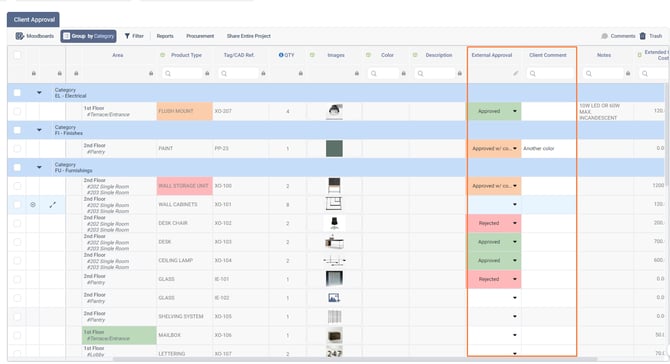Viewport: 670px width, 364px height.
Task: Click the expand icon on WALL CABINETS row
Action: [53, 205]
